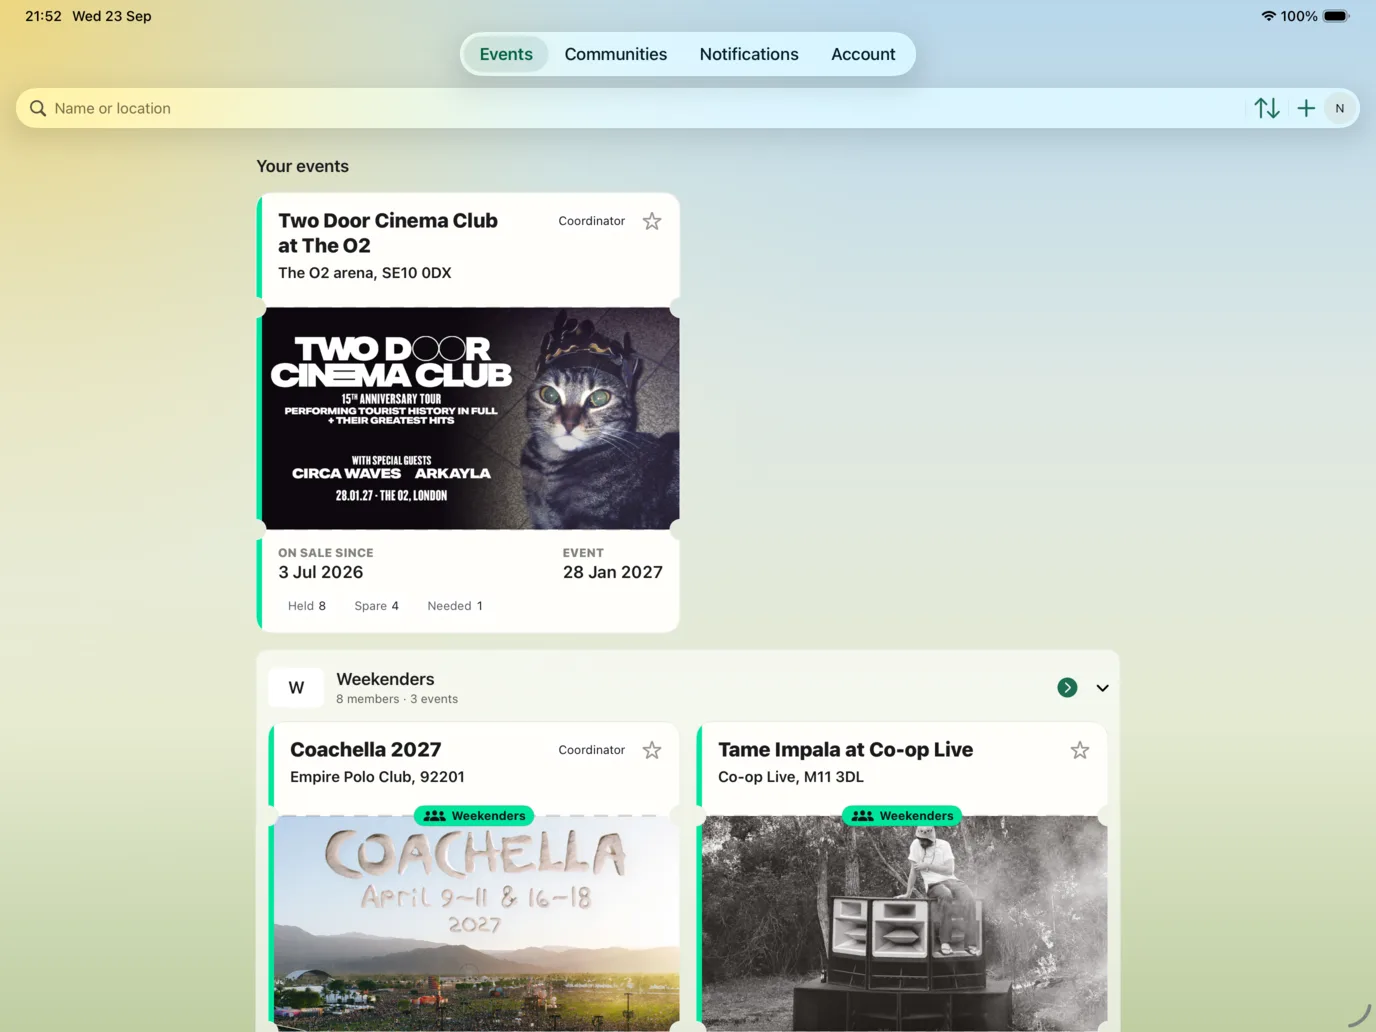Add a new event with plus icon
The image size is (1376, 1032).
point(1306,108)
